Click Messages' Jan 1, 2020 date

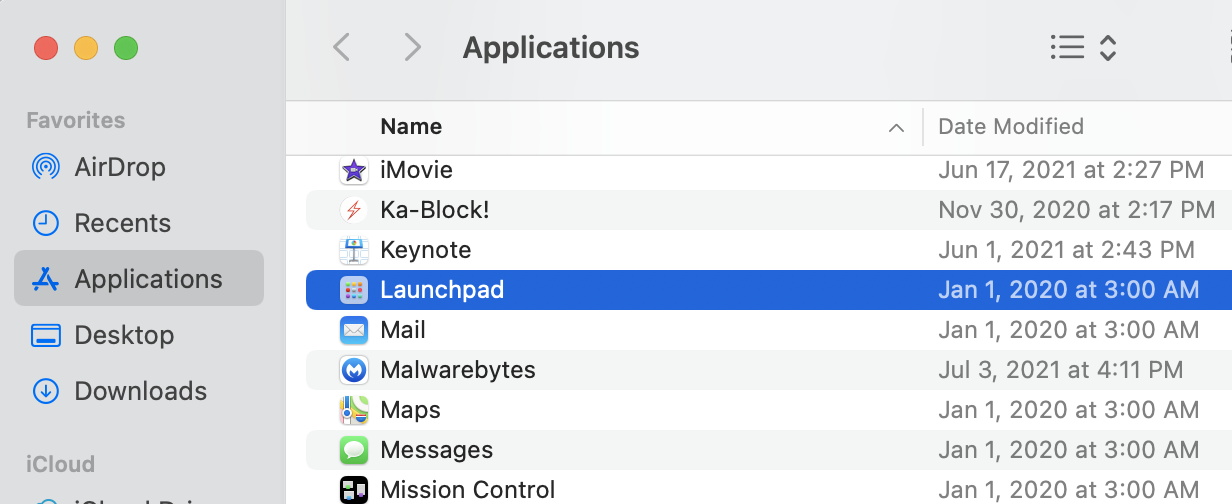coord(1068,450)
